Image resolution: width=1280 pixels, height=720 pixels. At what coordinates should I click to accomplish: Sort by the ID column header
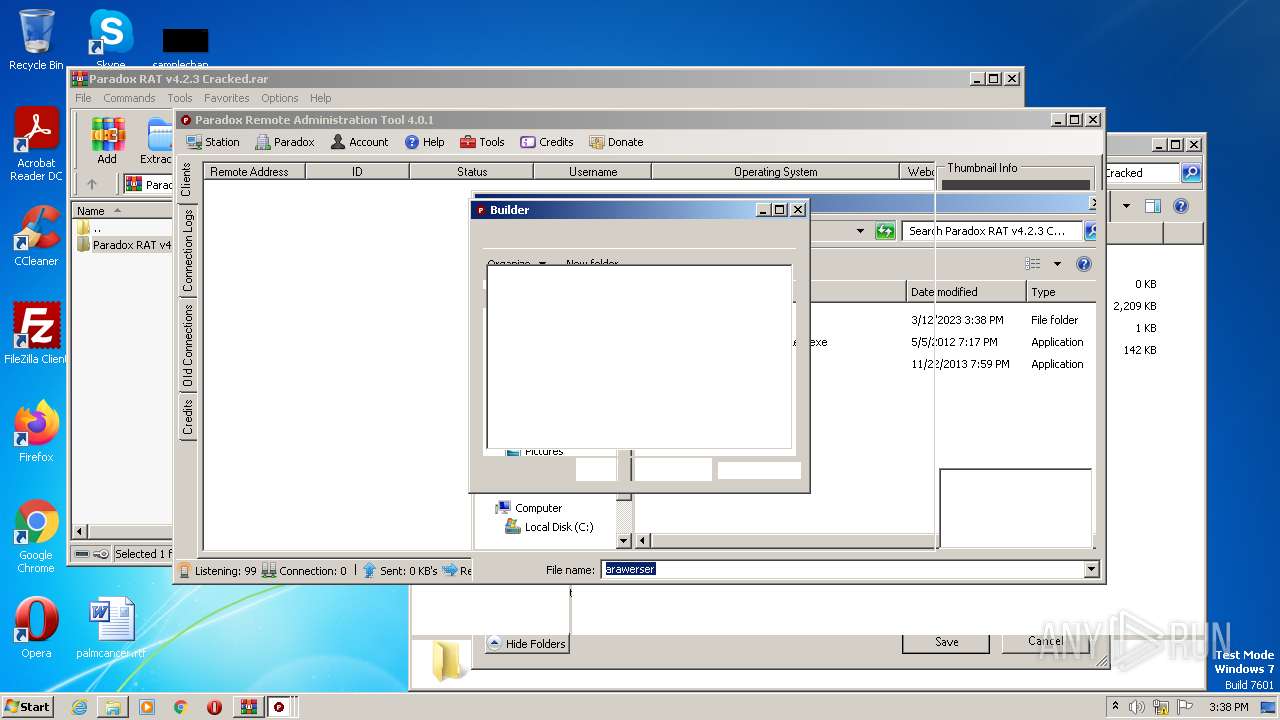pos(357,172)
